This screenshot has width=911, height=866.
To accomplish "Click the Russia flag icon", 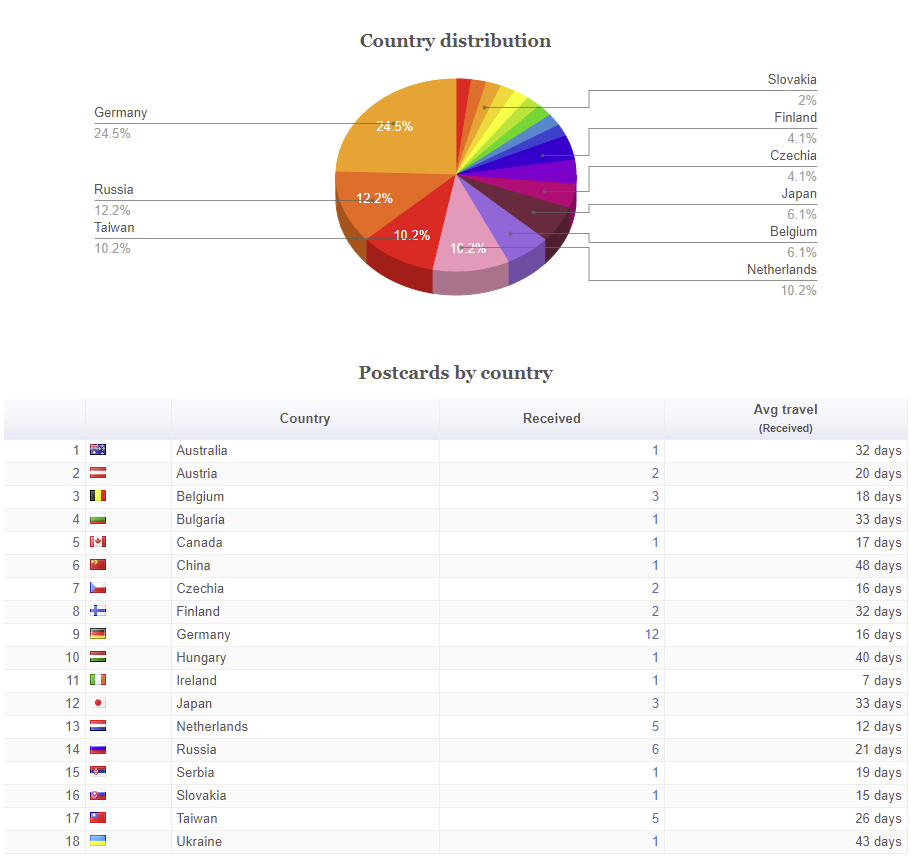I will click(x=98, y=749).
